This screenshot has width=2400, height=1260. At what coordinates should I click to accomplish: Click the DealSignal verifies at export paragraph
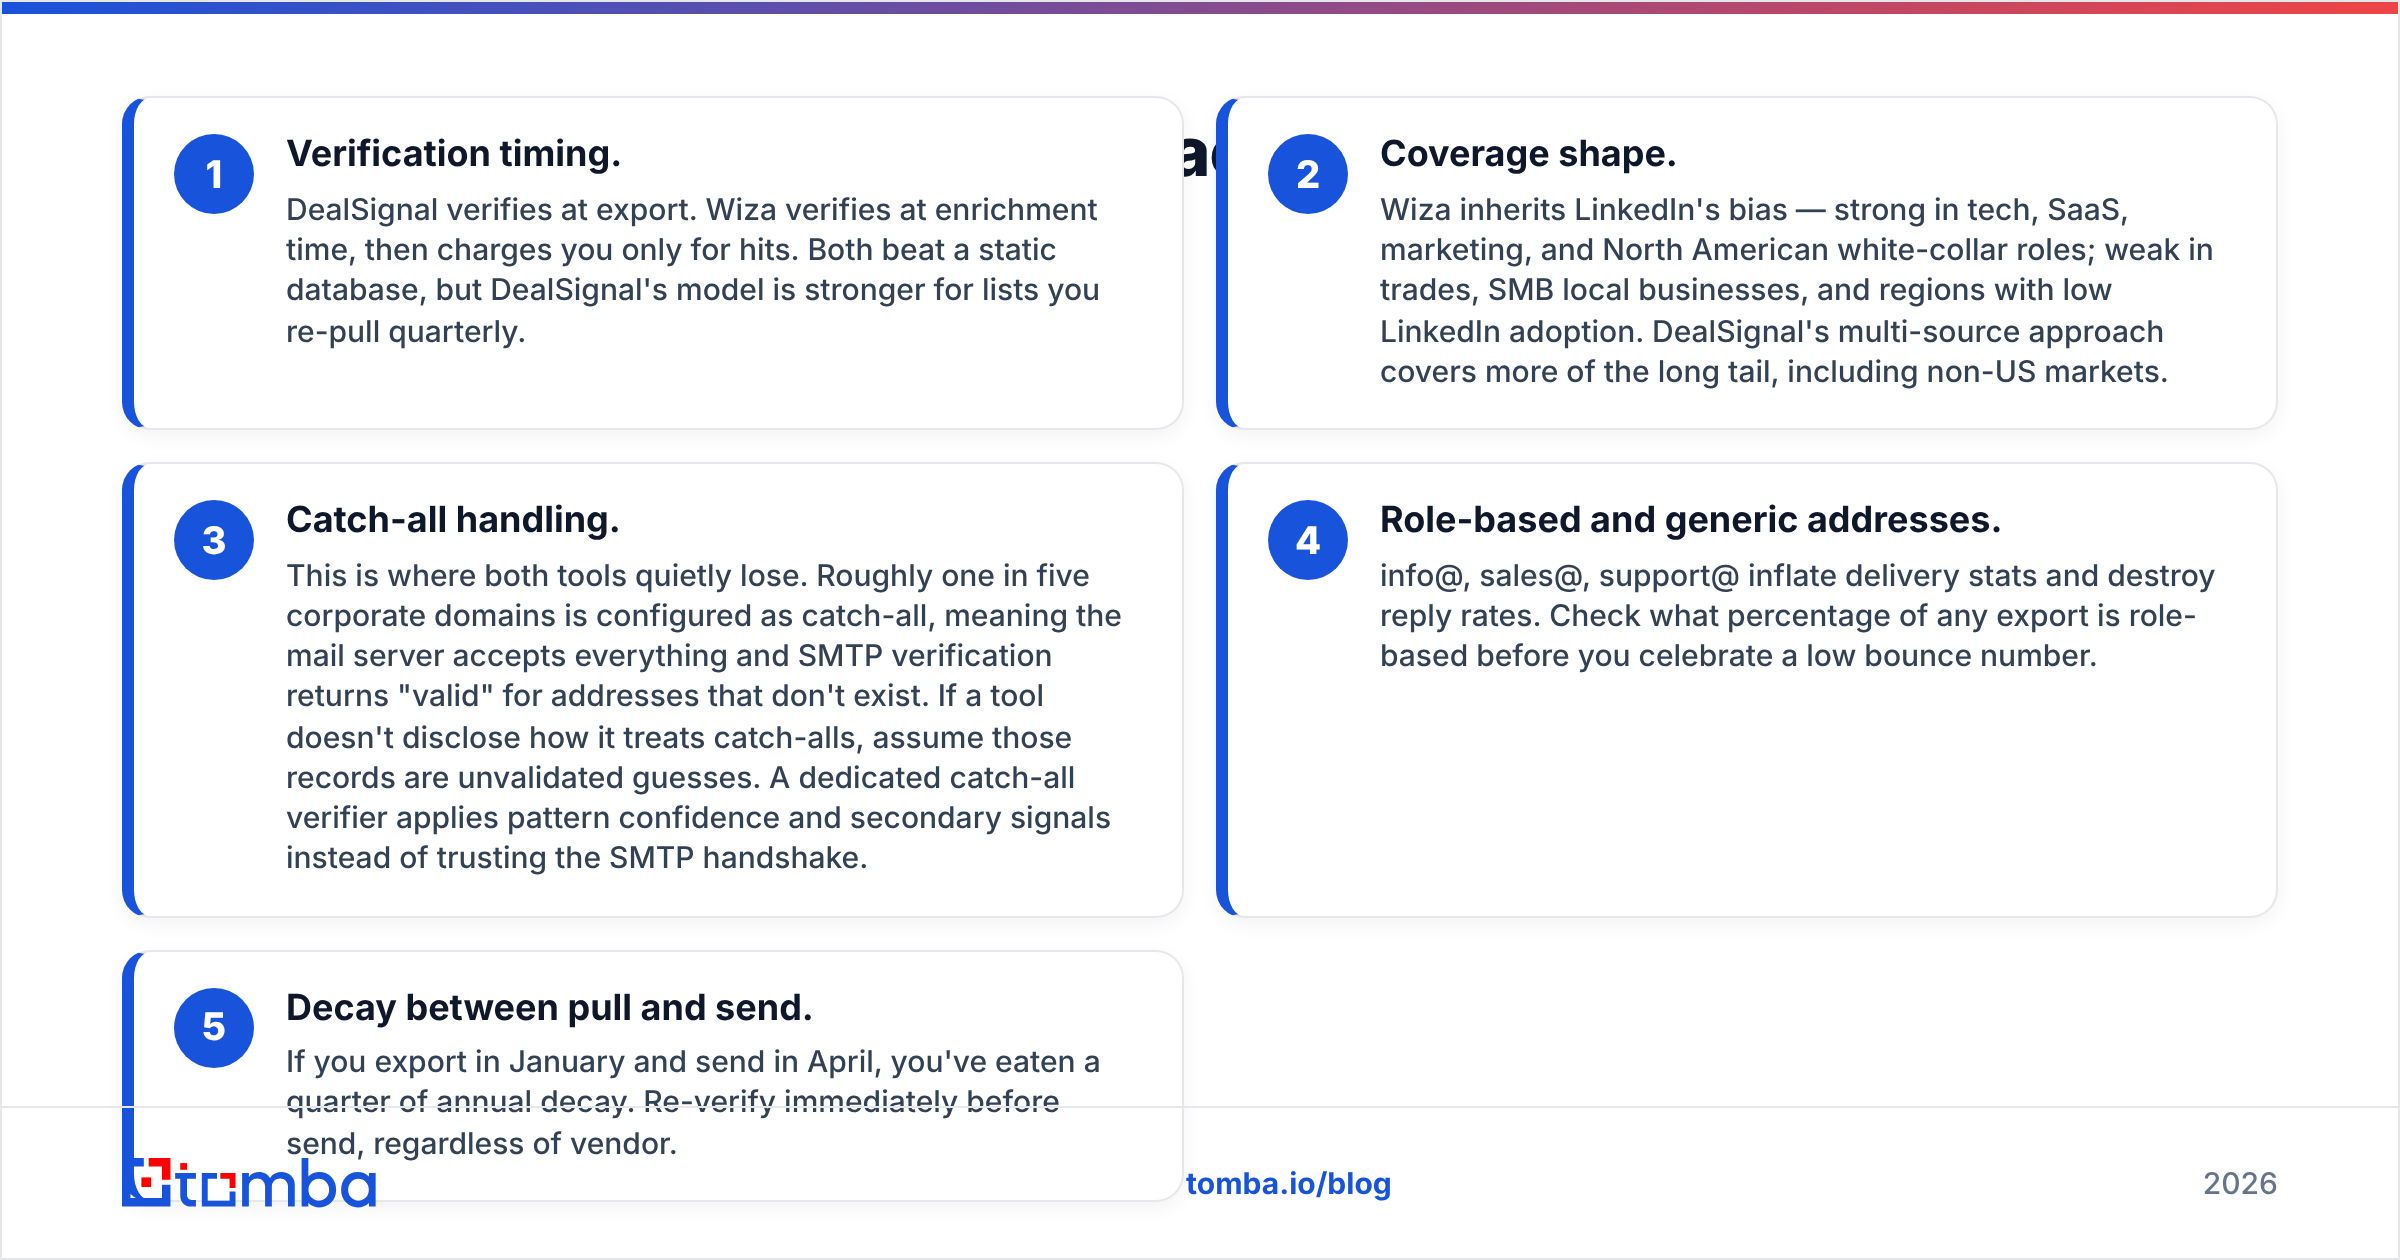693,270
